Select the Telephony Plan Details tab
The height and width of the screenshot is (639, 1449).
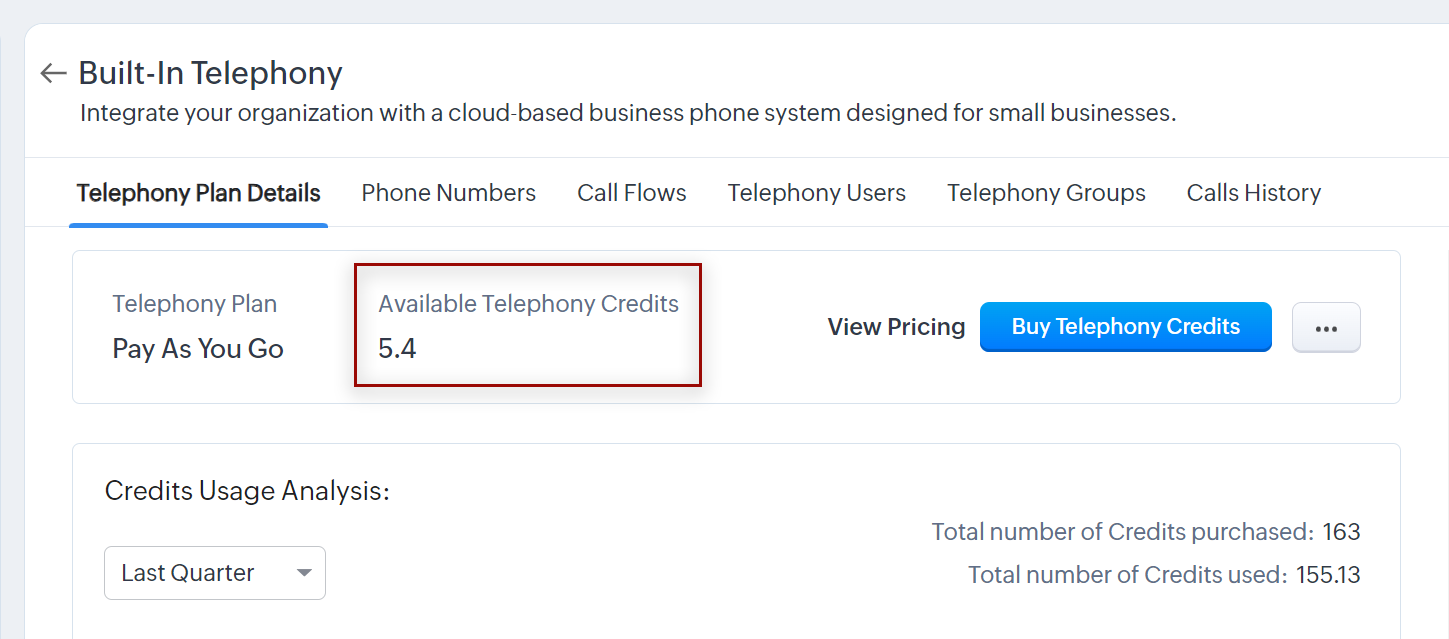[198, 193]
